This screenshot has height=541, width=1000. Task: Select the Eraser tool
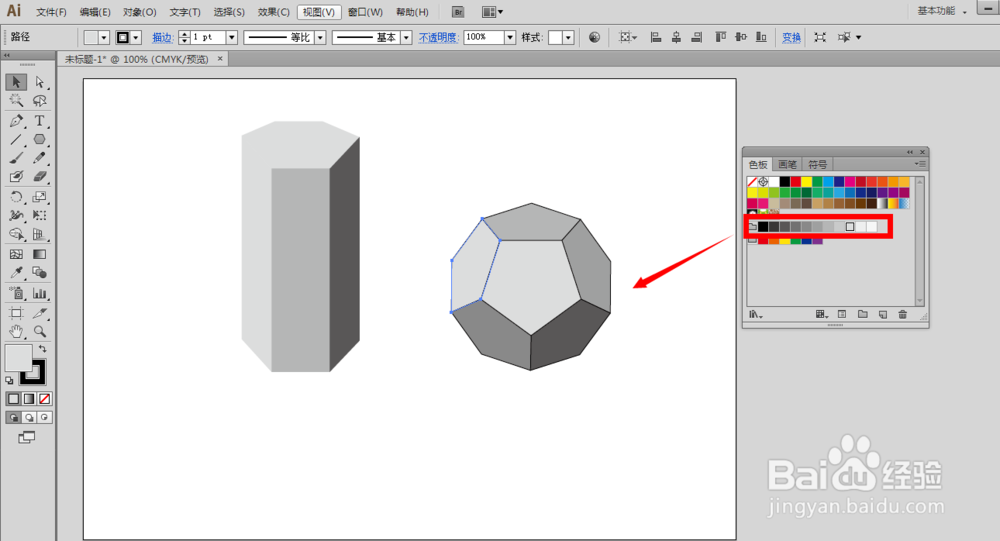pyautogui.click(x=40, y=176)
